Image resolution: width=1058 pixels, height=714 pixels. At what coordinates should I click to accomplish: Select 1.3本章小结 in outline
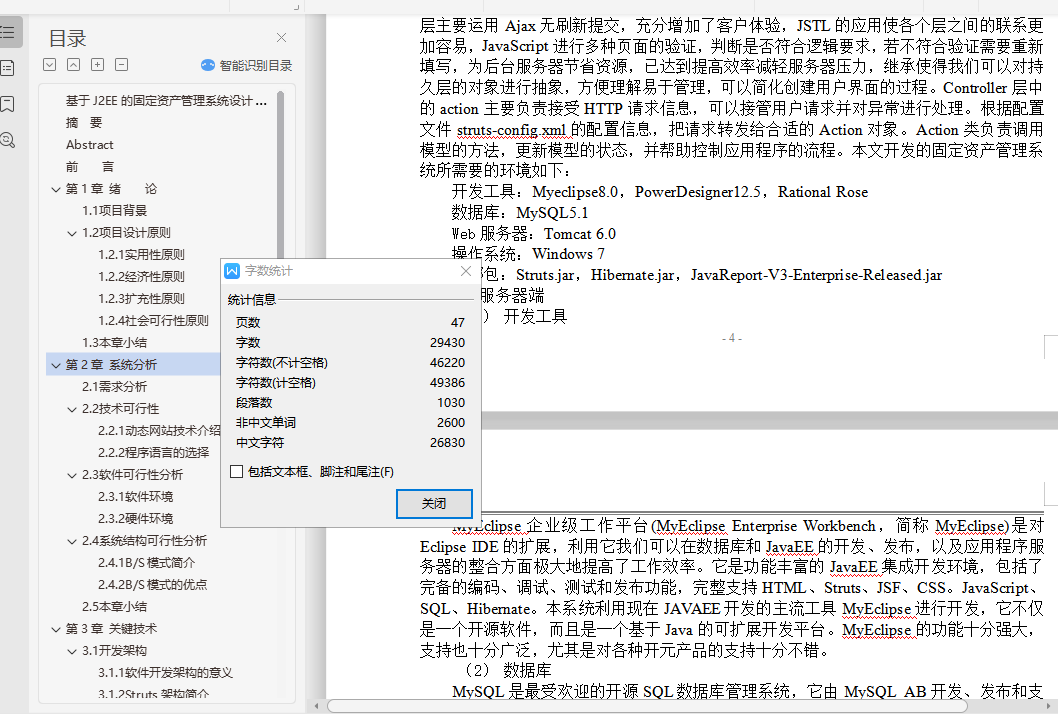115,343
